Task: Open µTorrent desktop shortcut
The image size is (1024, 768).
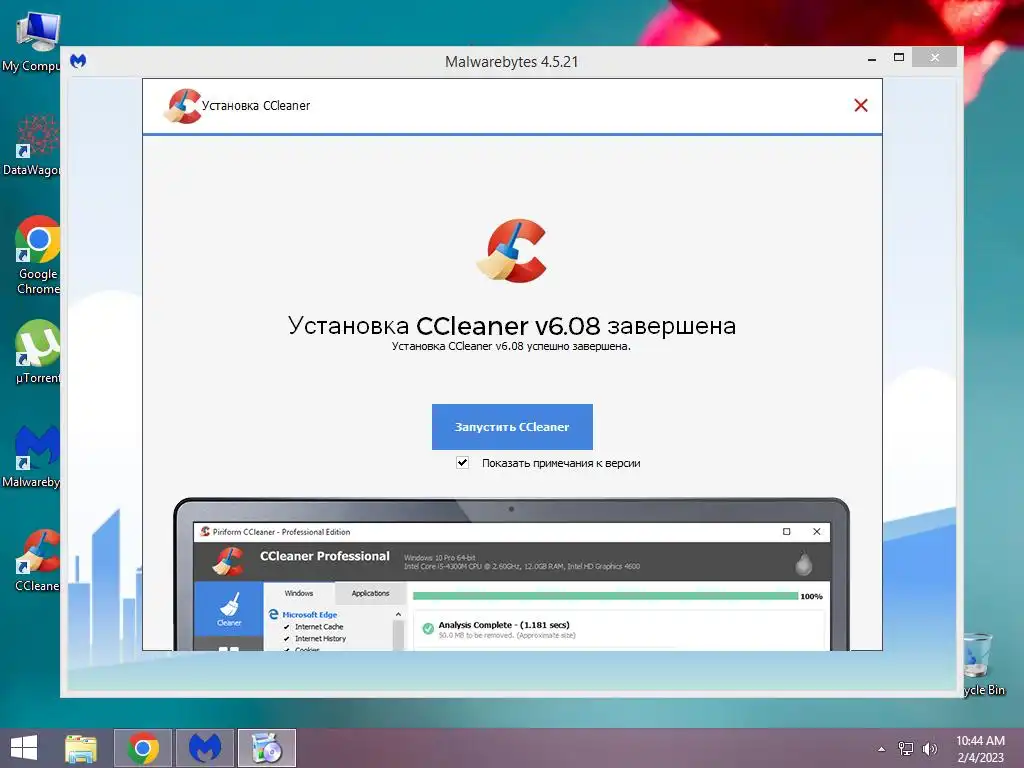Action: 37,351
